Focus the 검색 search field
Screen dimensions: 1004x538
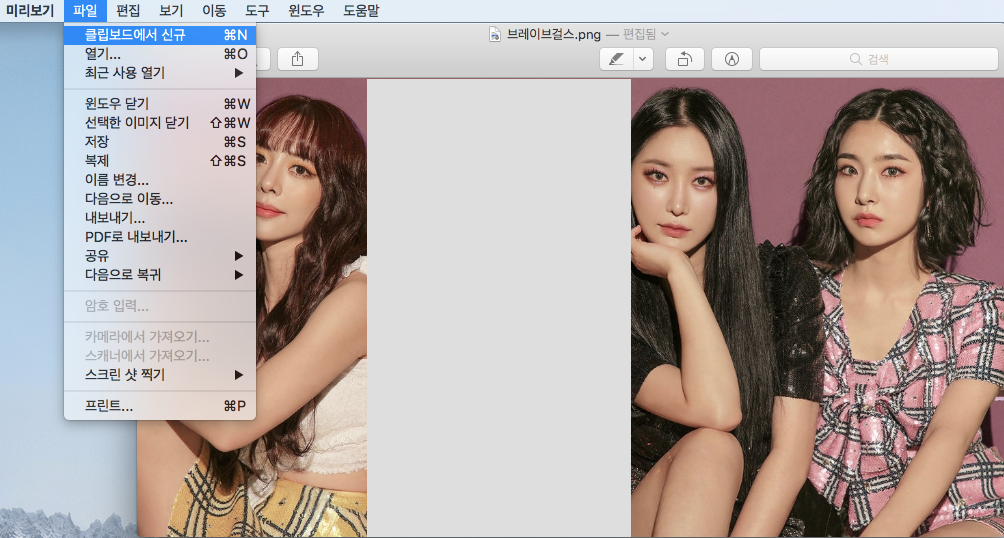click(x=878, y=59)
